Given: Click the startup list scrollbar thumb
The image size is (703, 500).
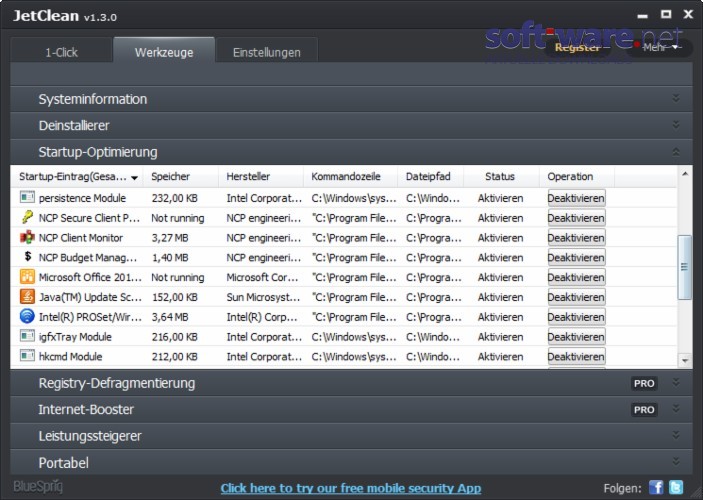Looking at the screenshot, I should pyautogui.click(x=685, y=267).
